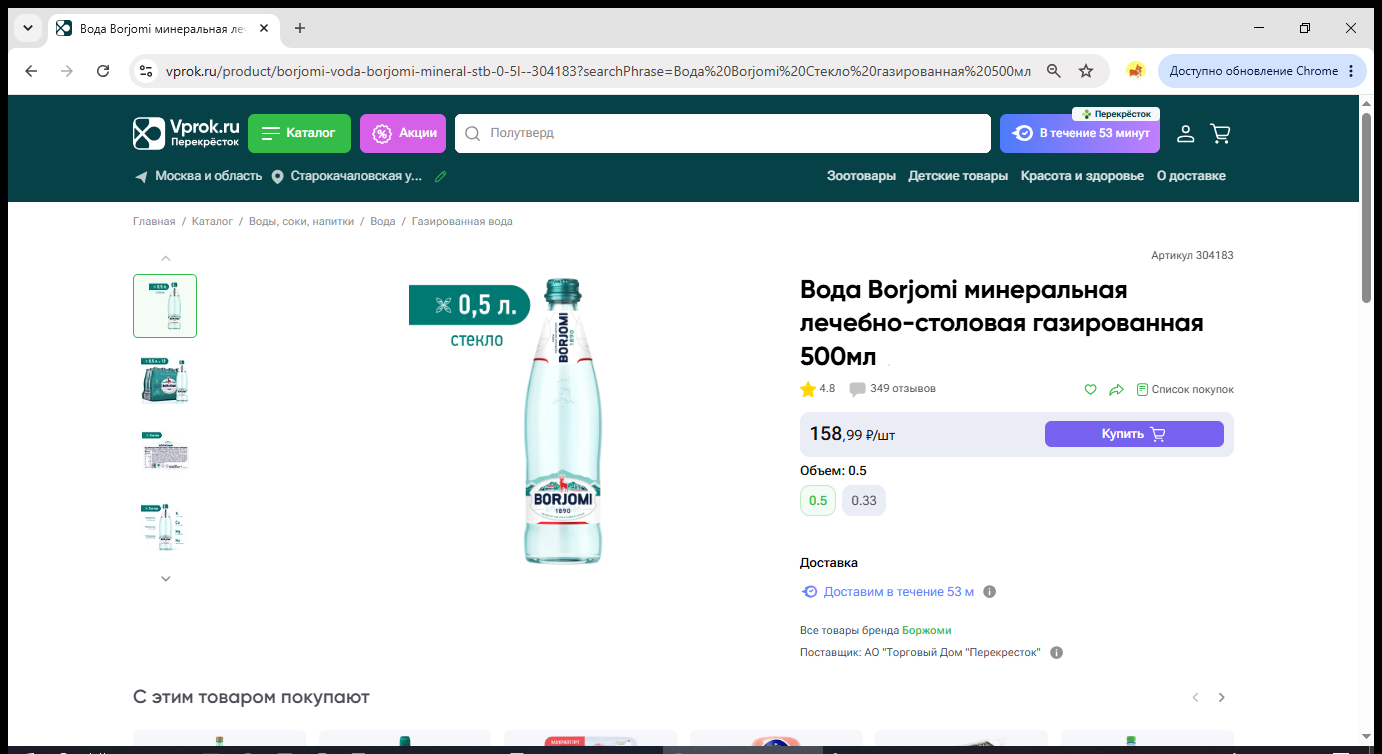This screenshot has height=754, width=1382.
Task: Click the Каталог breadcrumb link
Action: (212, 221)
